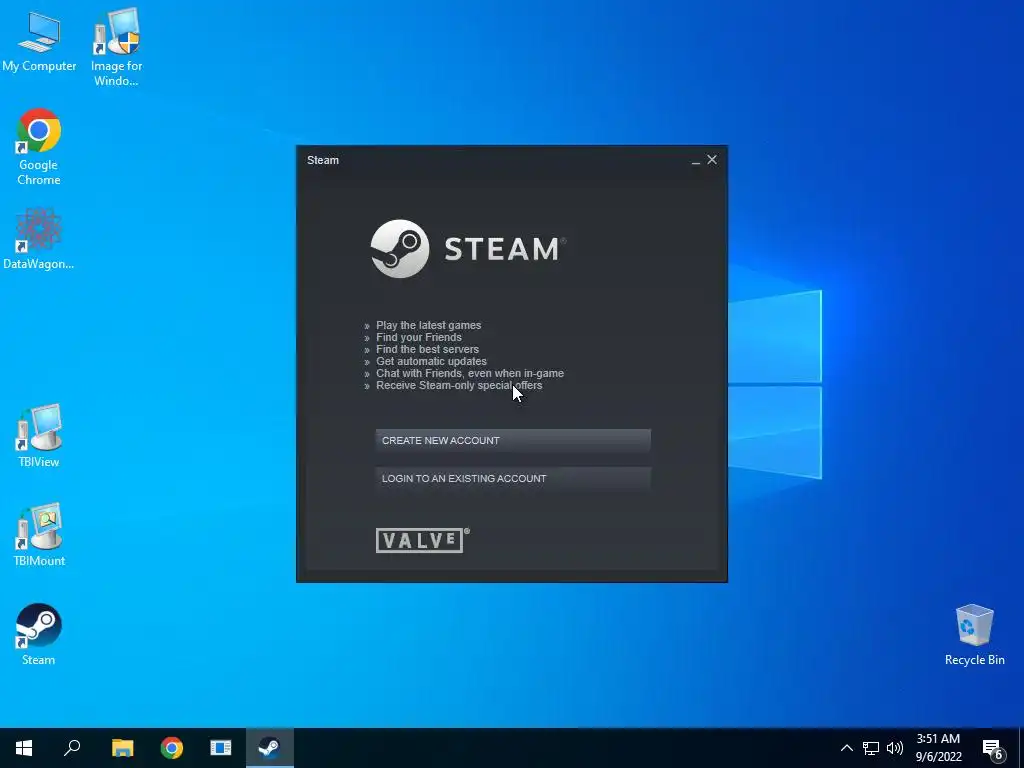Viewport: 1024px width, 768px height.
Task: Select the Steam desktop shortcut
Action: (x=39, y=634)
